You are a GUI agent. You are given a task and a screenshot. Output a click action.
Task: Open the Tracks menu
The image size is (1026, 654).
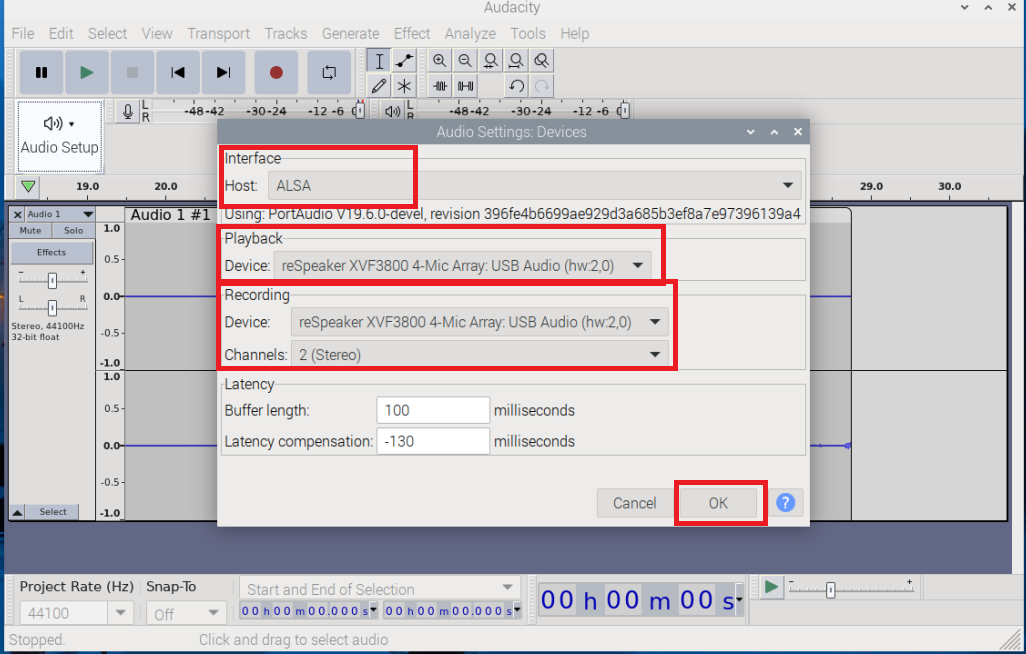click(286, 33)
